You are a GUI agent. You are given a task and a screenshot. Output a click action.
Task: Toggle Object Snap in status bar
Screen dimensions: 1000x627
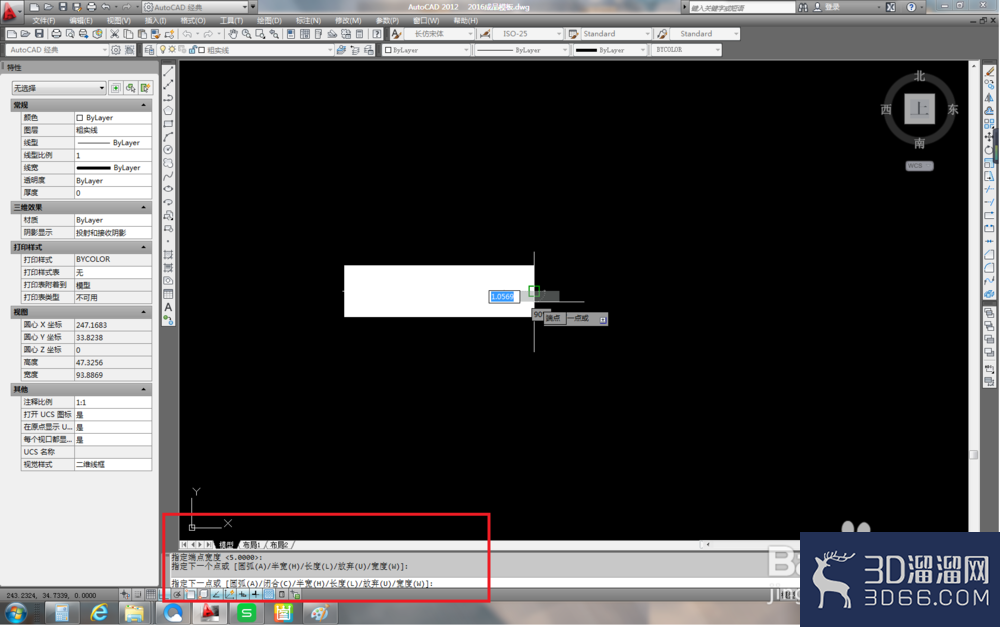(x=190, y=594)
